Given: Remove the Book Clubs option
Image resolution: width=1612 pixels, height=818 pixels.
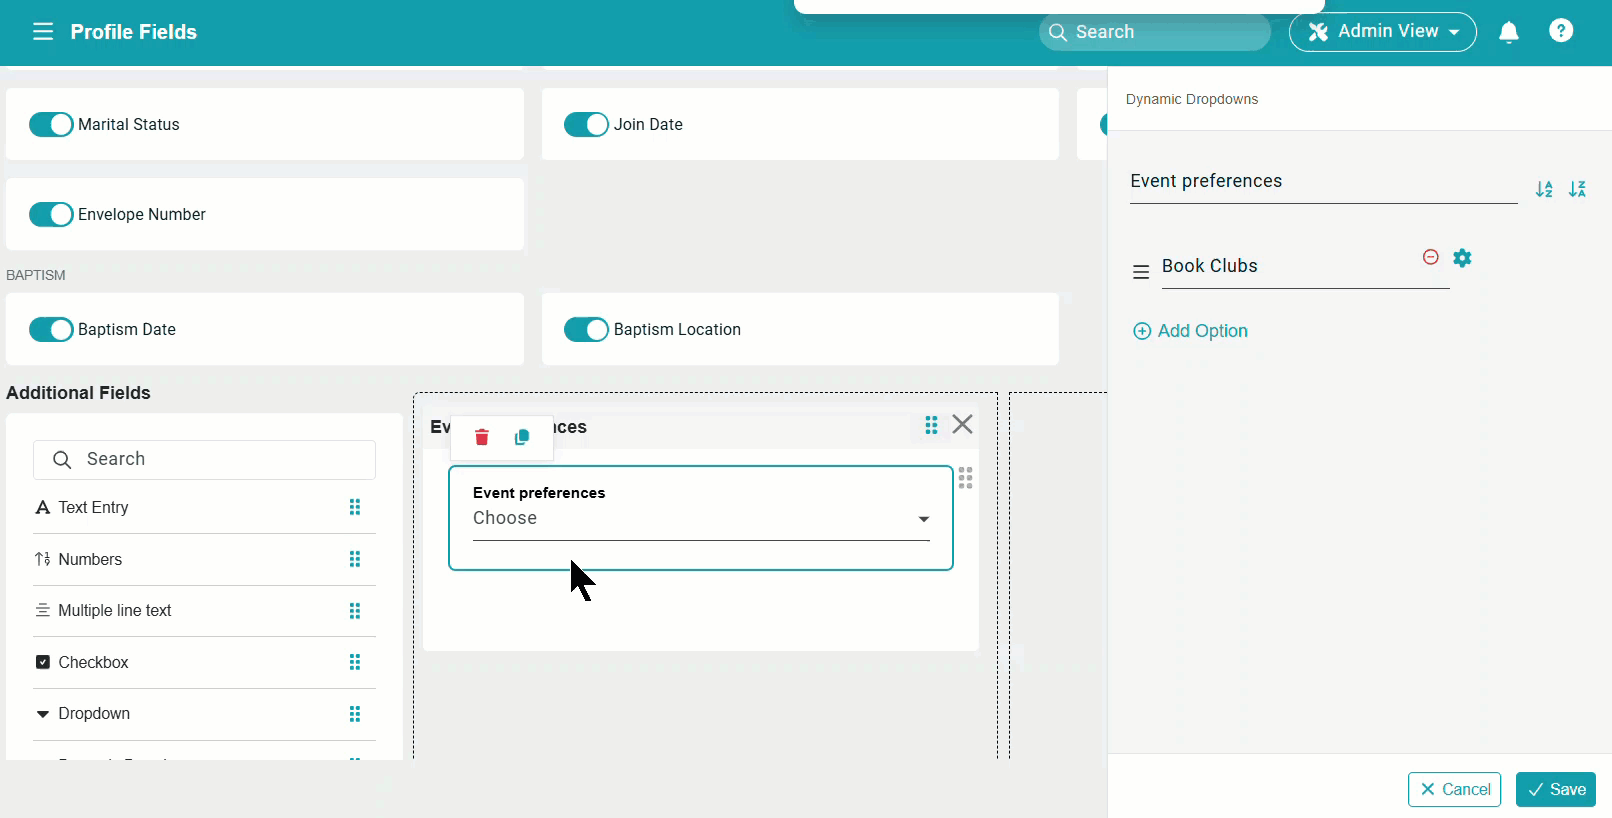Looking at the screenshot, I should point(1430,257).
